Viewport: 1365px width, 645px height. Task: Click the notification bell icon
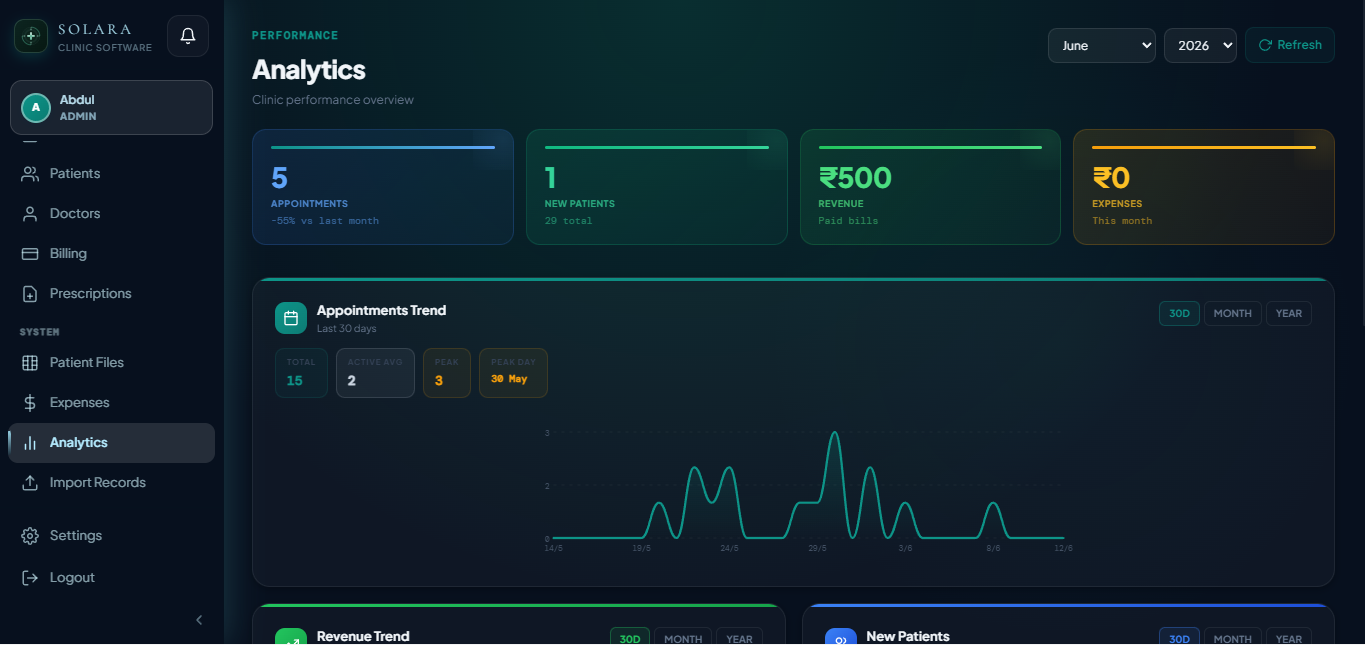[188, 36]
